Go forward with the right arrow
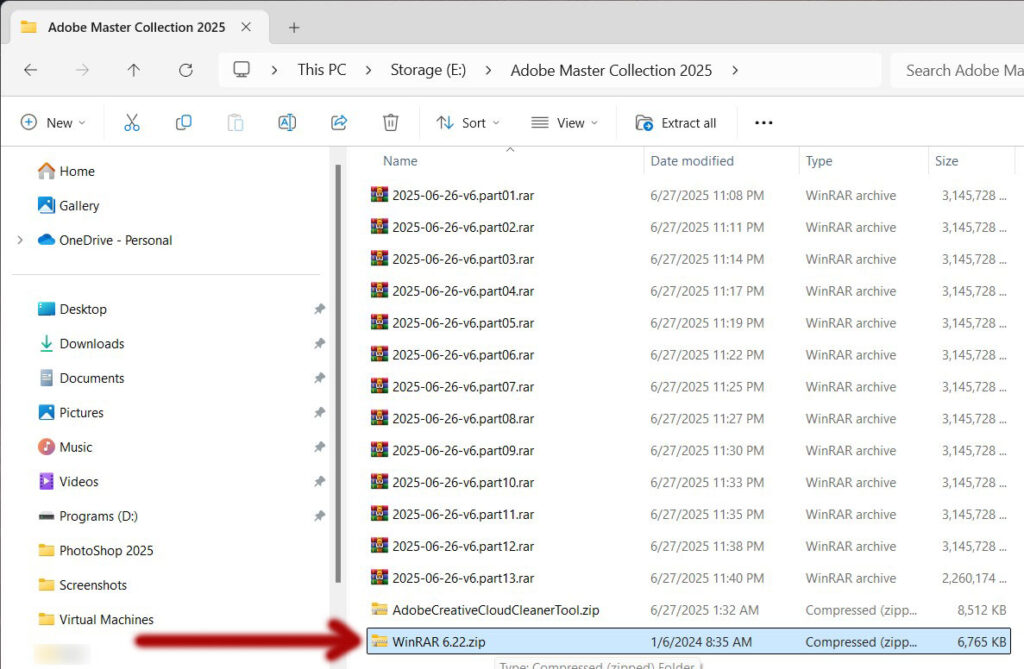The height and width of the screenshot is (669, 1024). pos(82,70)
